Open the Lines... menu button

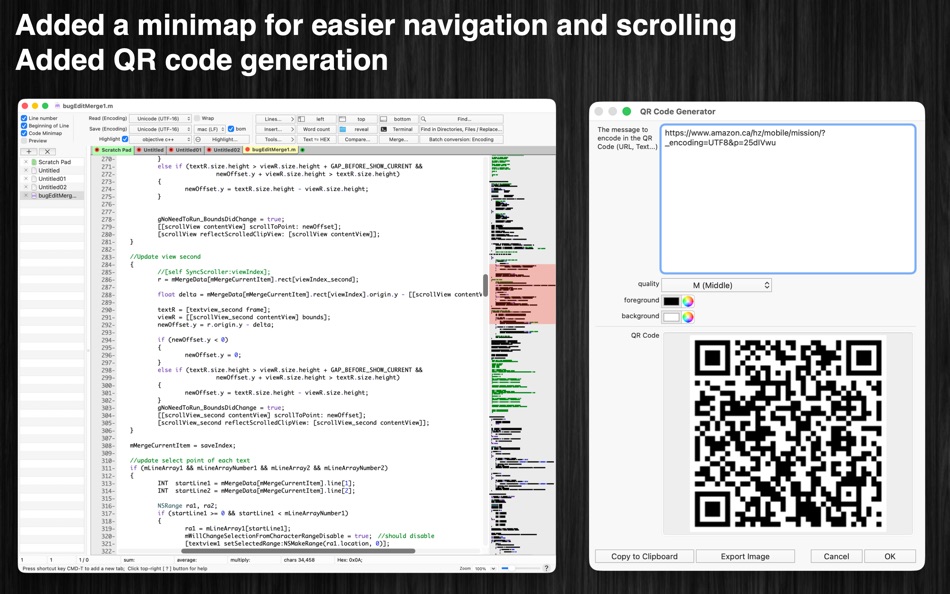274,119
